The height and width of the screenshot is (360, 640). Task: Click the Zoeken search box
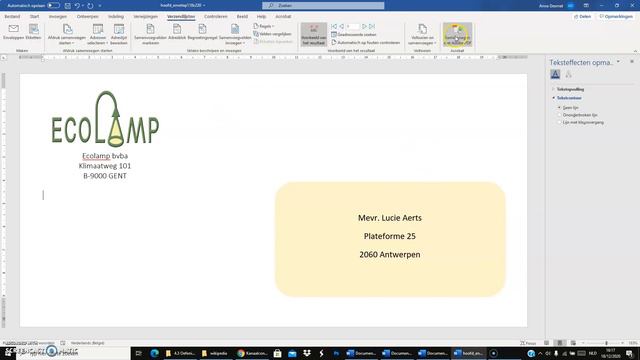323,6
